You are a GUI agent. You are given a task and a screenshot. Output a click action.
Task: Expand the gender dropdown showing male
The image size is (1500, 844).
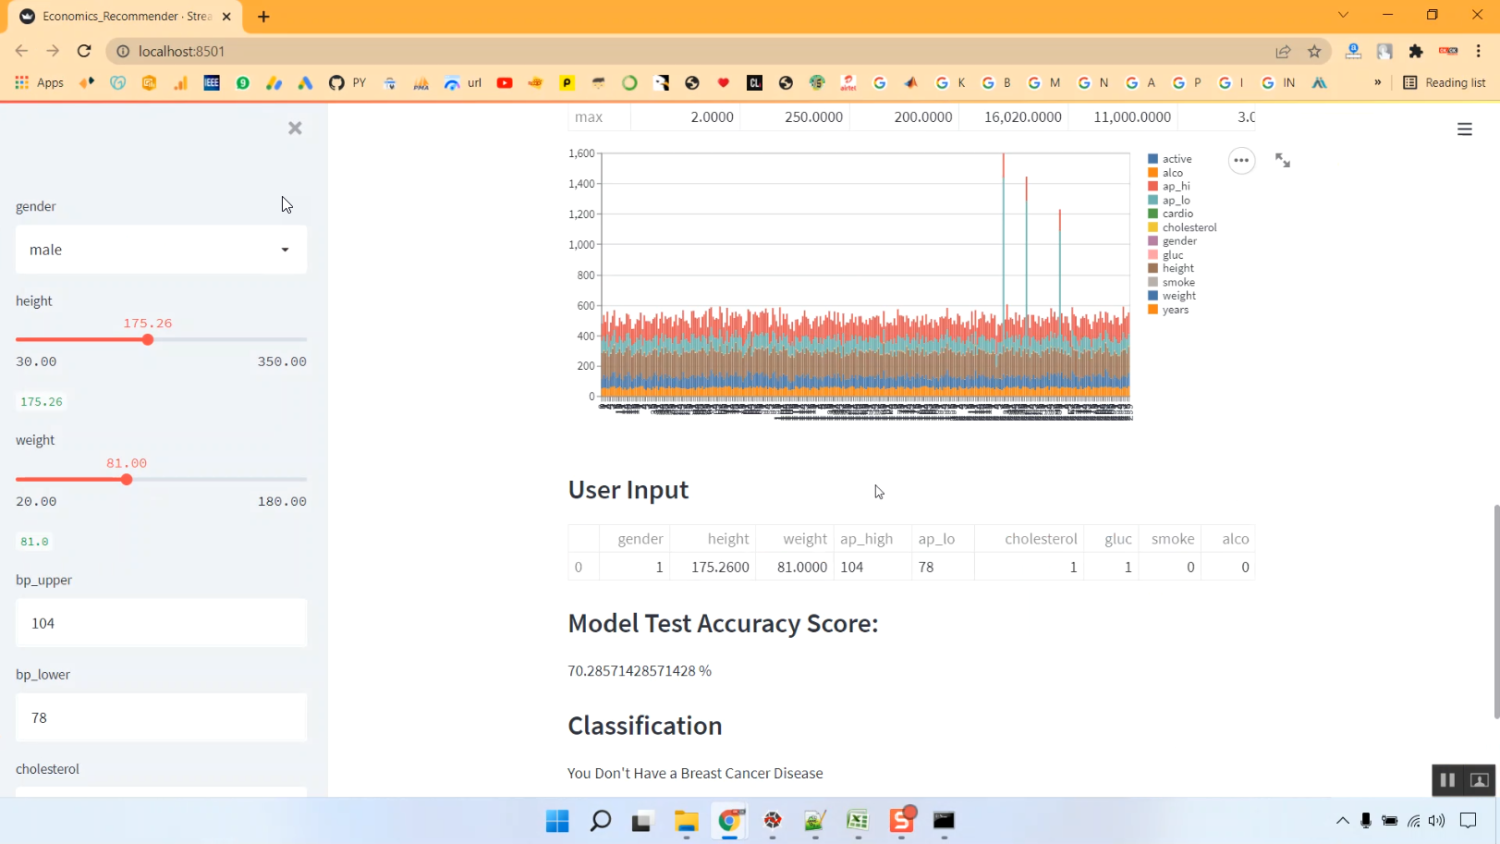tap(161, 249)
